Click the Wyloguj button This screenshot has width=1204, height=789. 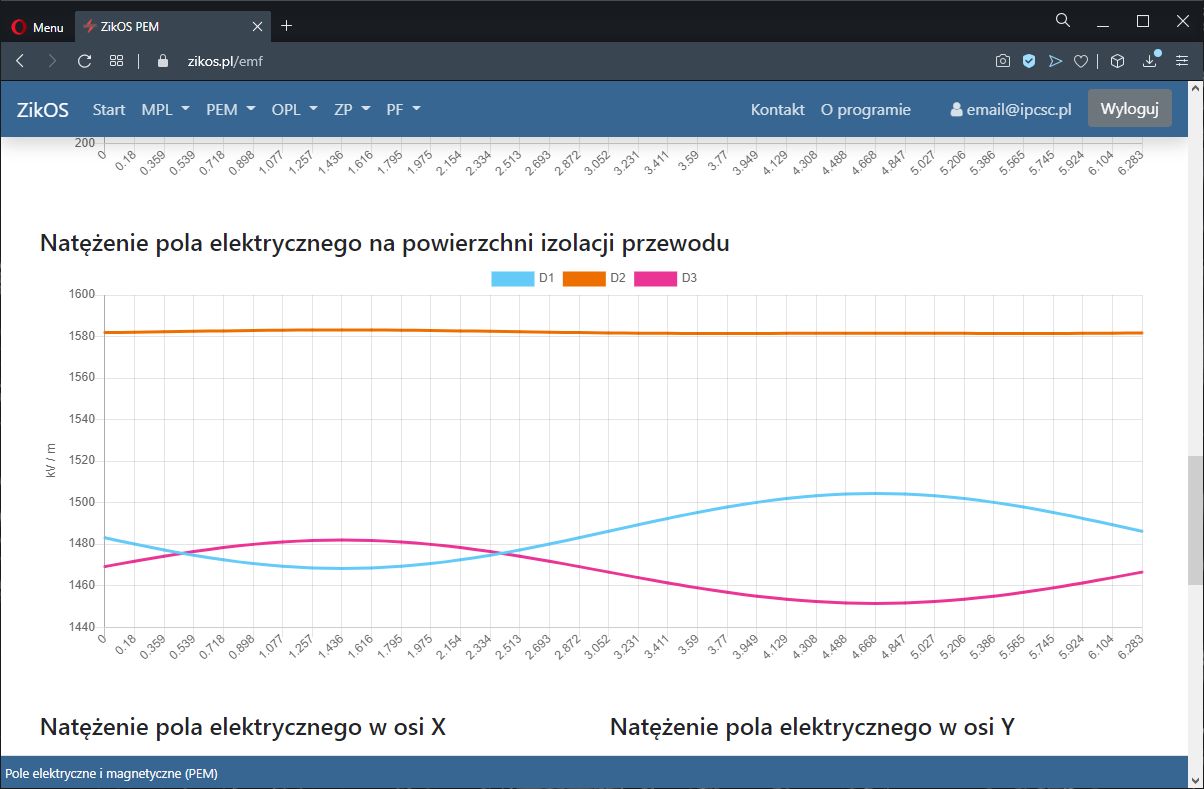(x=1129, y=109)
